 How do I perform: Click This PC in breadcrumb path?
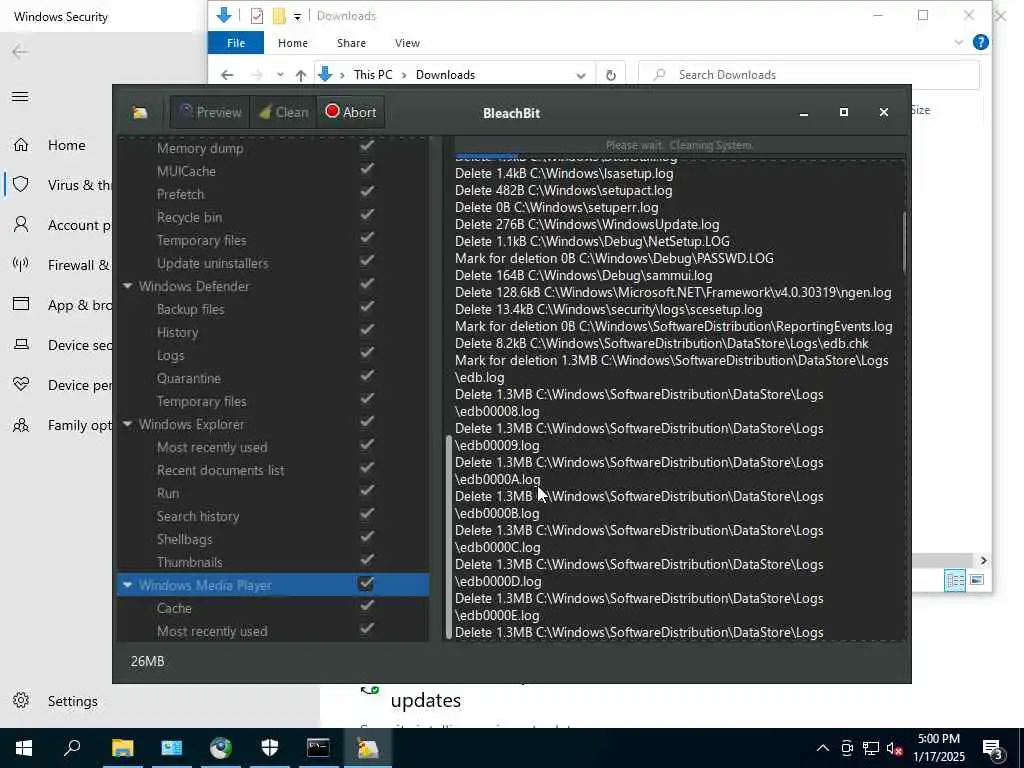[x=373, y=75]
